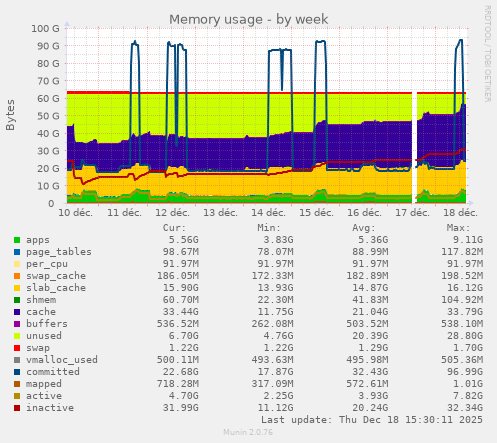Click the blue page_tables legend swatch
The image size is (497, 443).
pos(17,252)
